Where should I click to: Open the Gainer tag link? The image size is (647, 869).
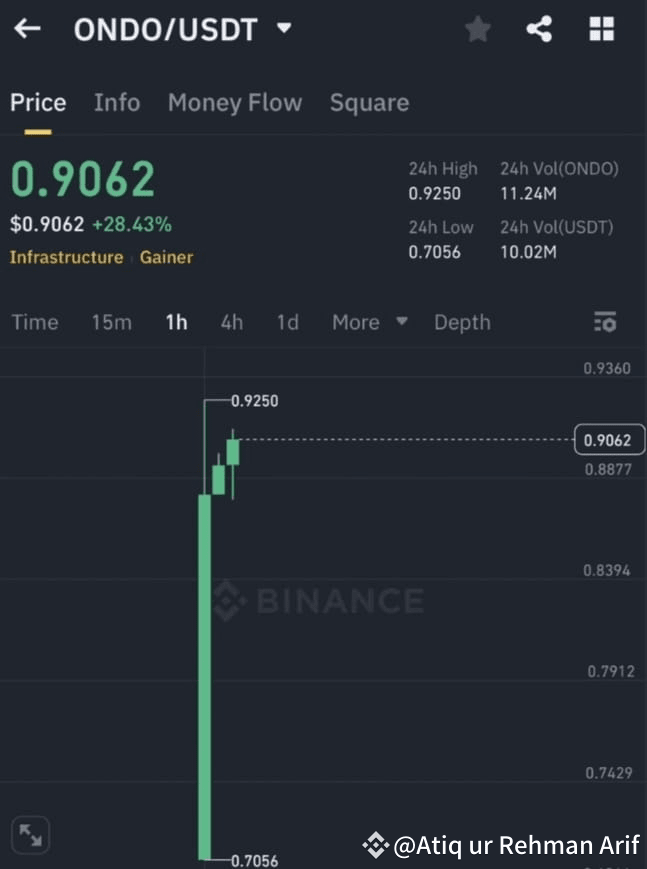[166, 257]
